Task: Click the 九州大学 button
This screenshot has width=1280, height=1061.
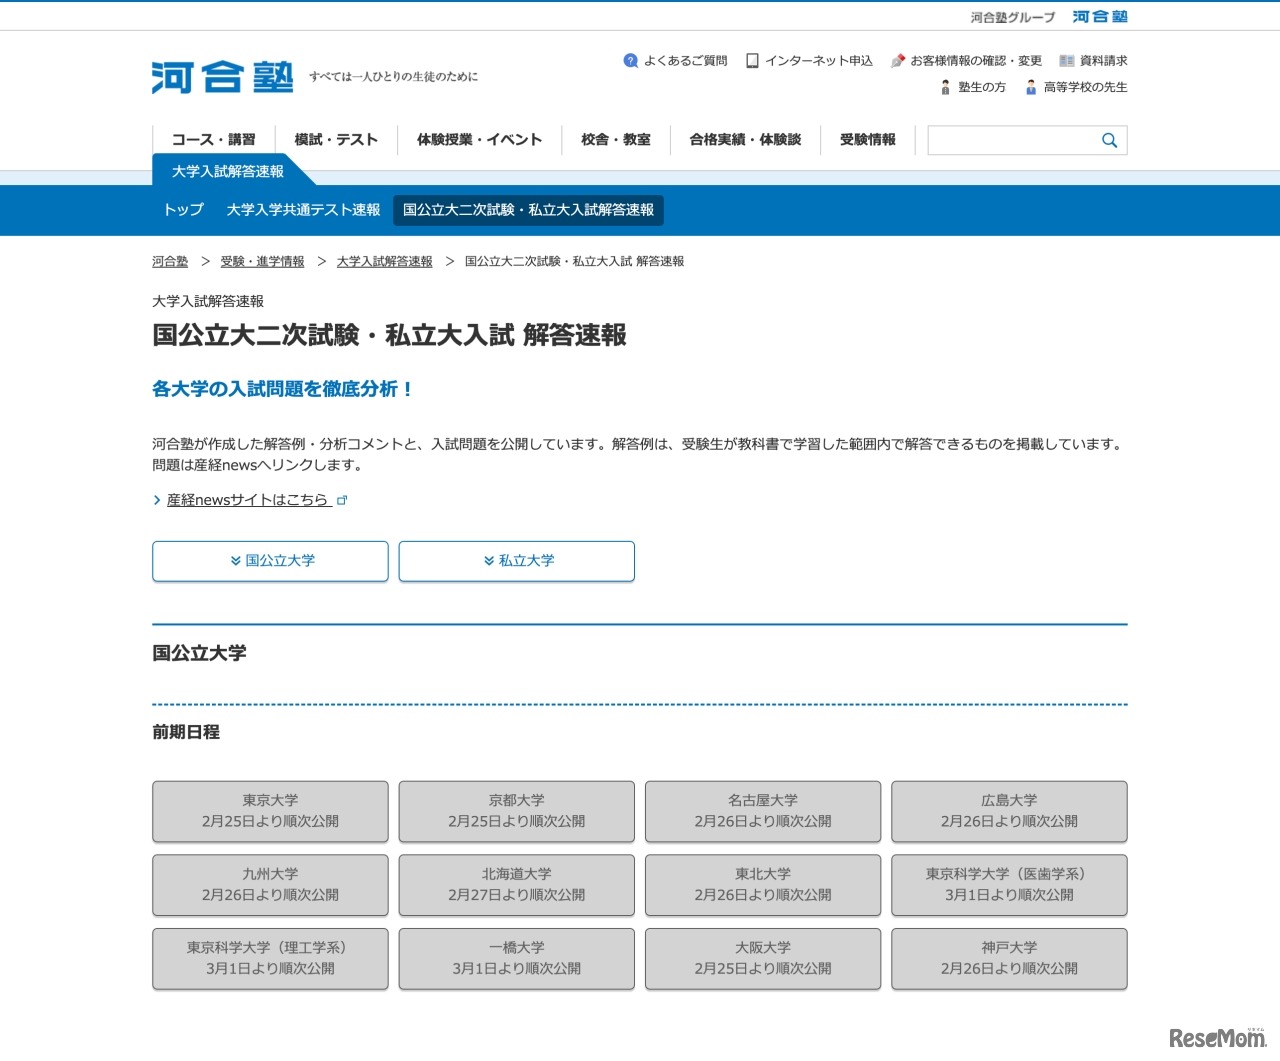Action: click(x=270, y=885)
